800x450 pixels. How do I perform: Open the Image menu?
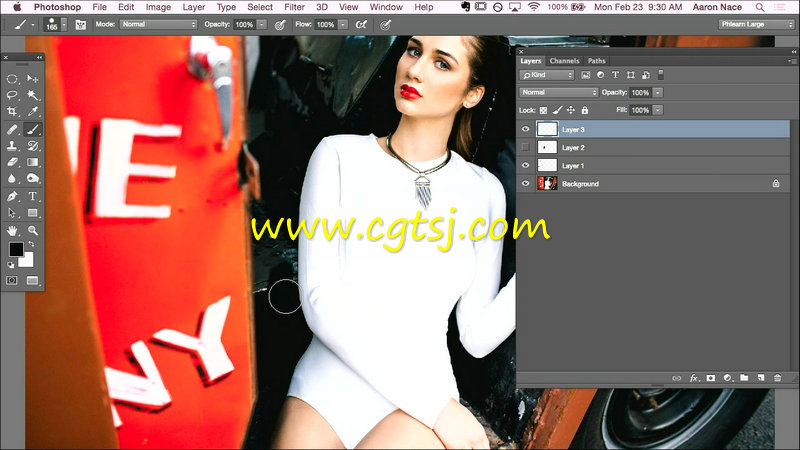[x=158, y=7]
